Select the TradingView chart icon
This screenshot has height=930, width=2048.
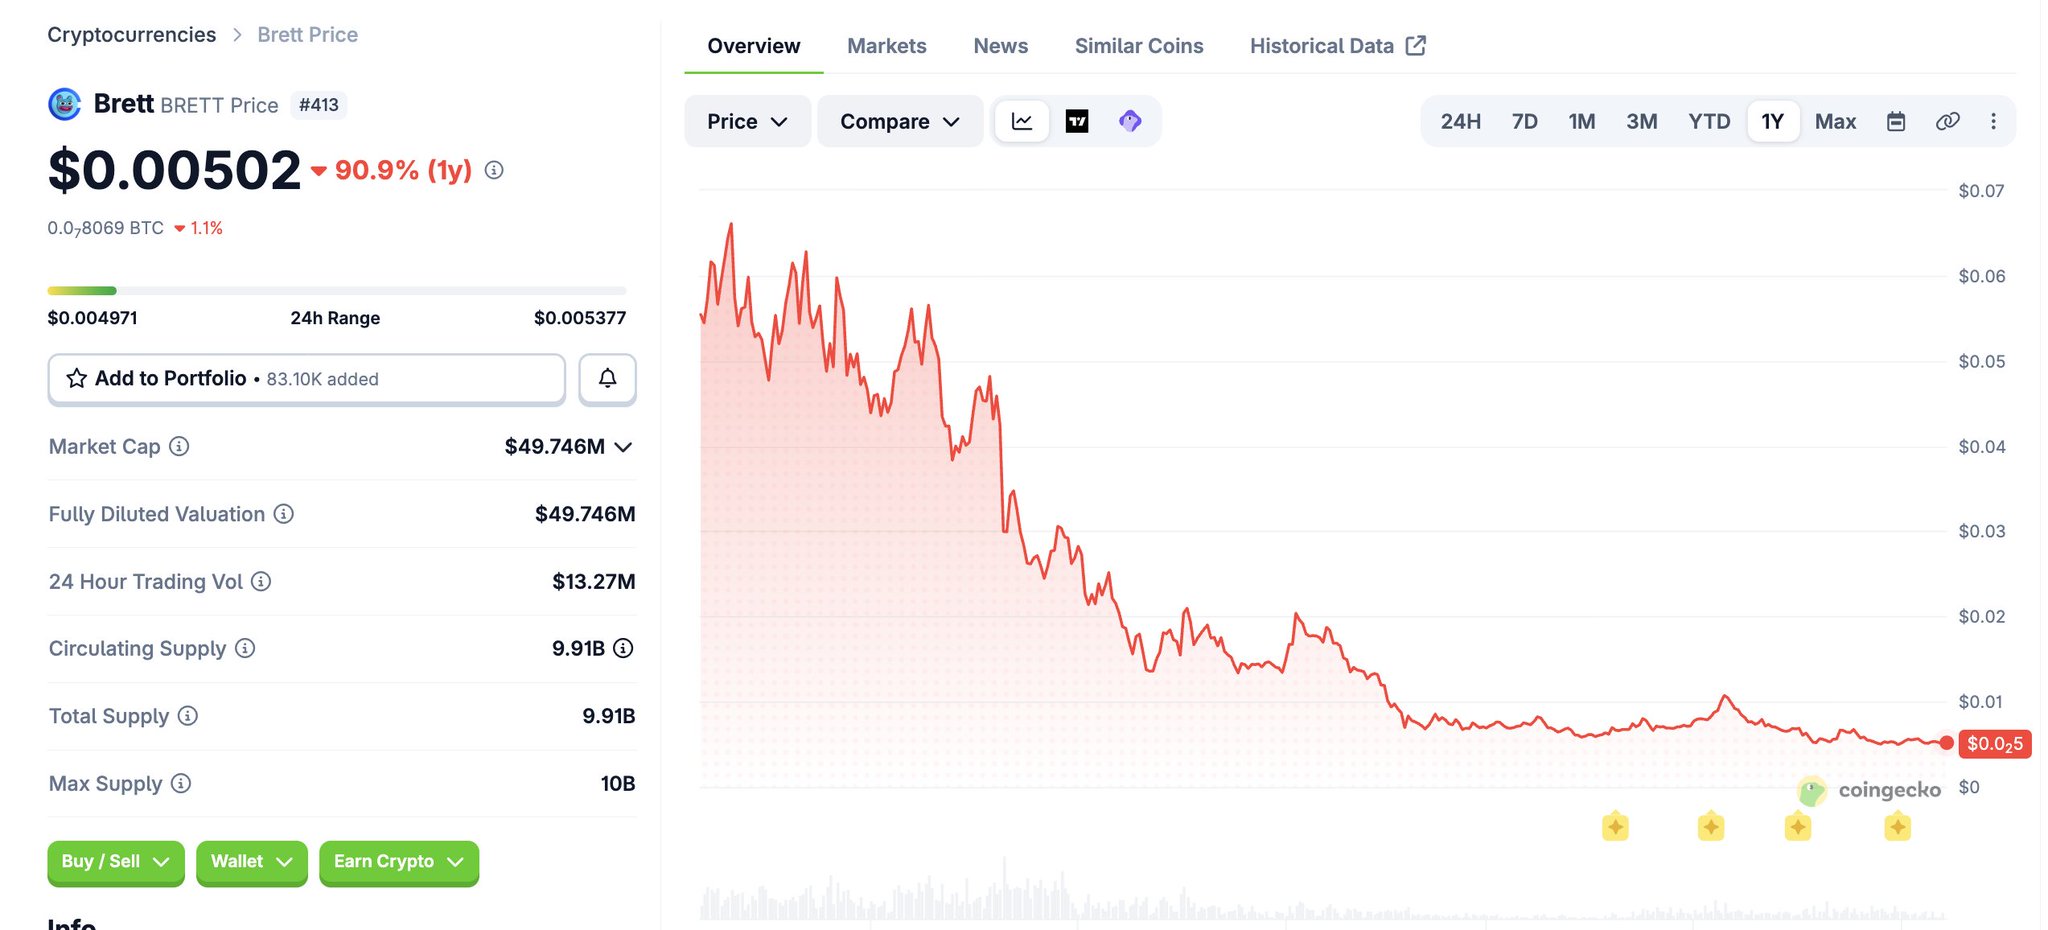(x=1077, y=121)
